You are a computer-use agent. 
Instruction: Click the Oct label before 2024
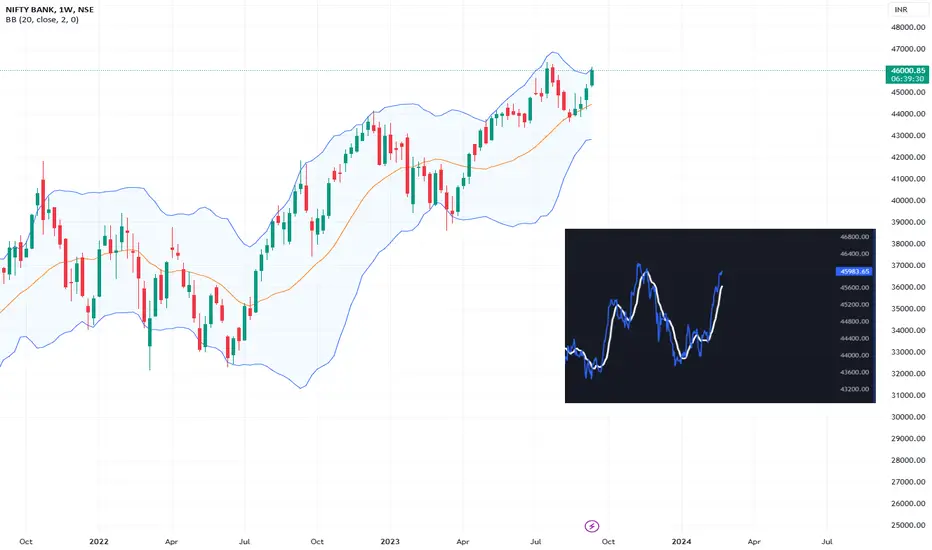608,542
